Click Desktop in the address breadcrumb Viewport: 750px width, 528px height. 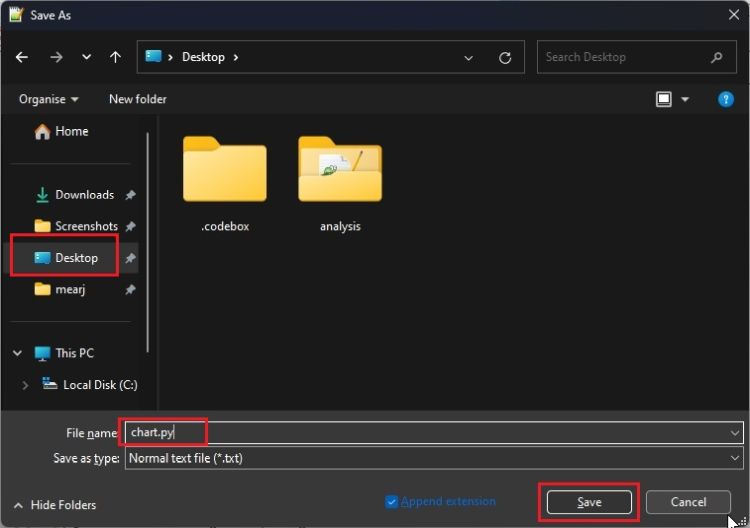203,57
